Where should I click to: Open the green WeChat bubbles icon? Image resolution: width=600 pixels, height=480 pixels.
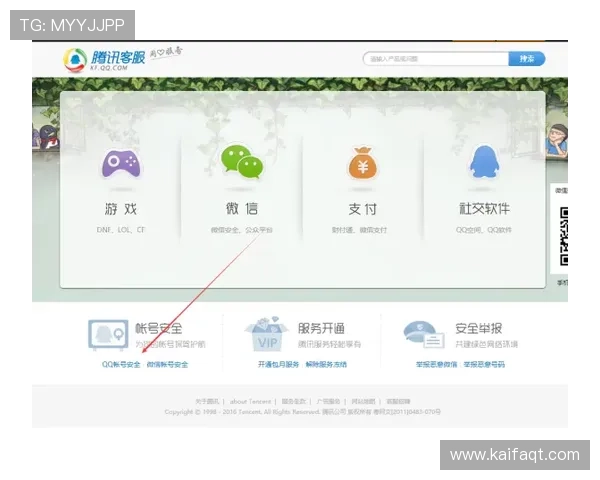coord(242,162)
